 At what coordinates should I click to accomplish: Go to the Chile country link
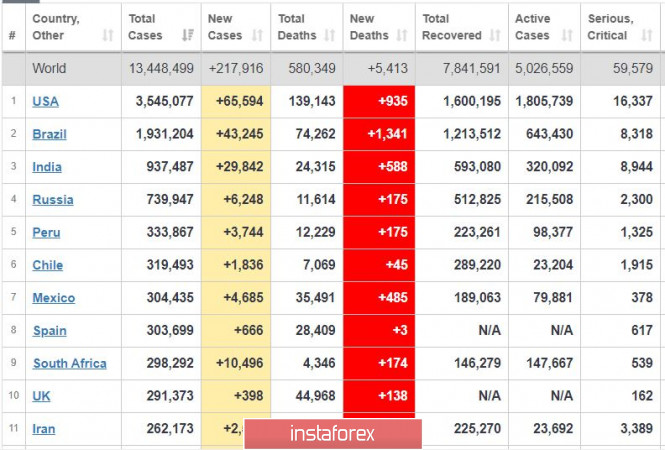[47, 265]
